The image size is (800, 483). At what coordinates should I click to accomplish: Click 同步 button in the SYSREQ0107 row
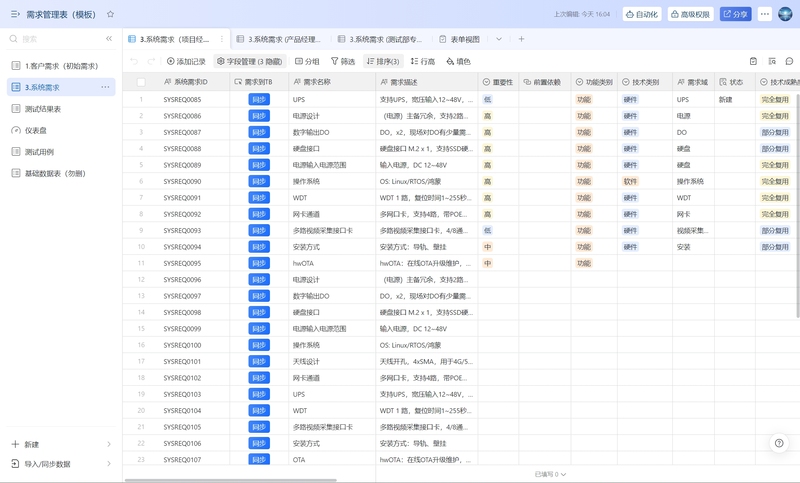tap(259, 460)
